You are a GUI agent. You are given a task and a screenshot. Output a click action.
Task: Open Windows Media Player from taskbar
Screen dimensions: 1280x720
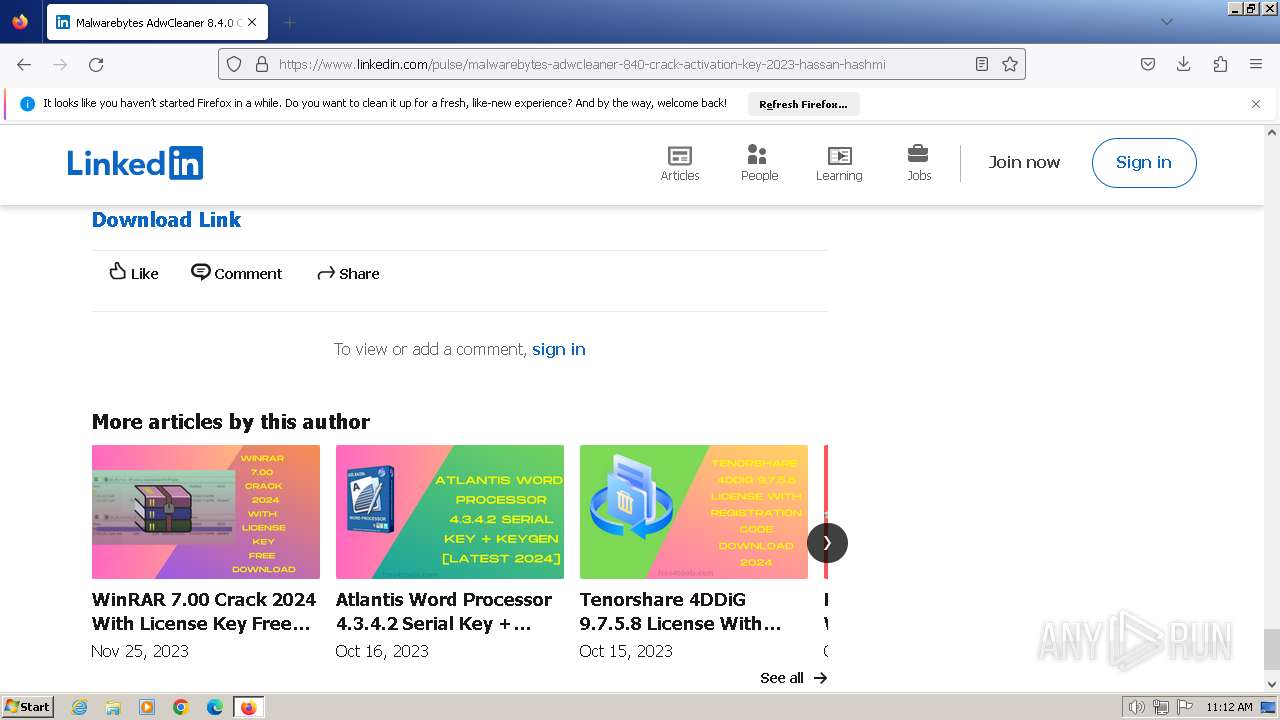click(147, 707)
